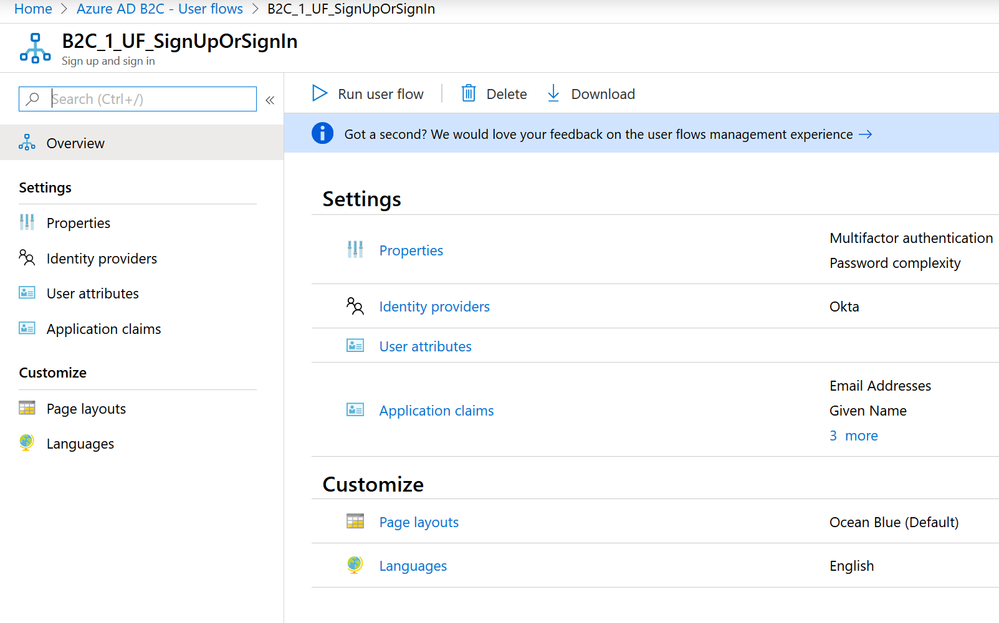Image resolution: width=999 pixels, height=623 pixels.
Task: Collapse the sidebar with the double chevron
Action: coord(270,100)
